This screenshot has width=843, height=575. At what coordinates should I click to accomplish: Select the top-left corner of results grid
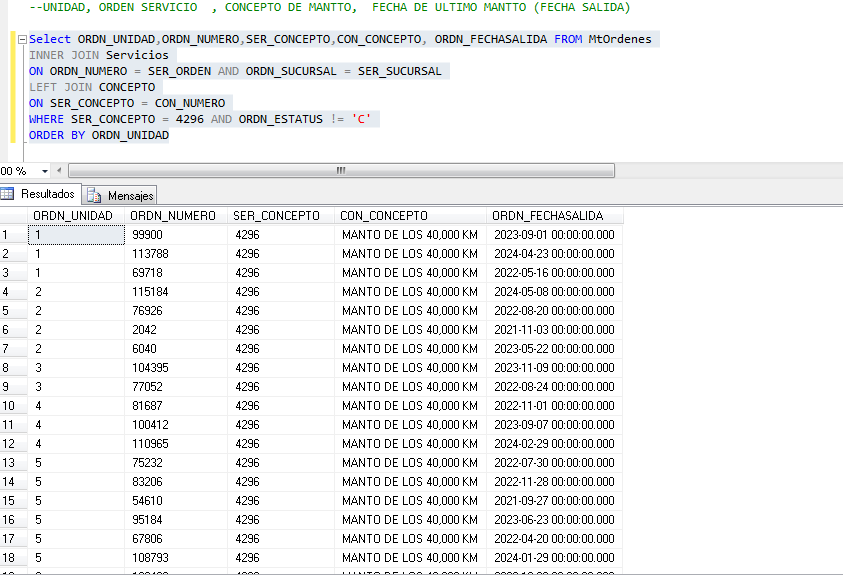point(13,216)
